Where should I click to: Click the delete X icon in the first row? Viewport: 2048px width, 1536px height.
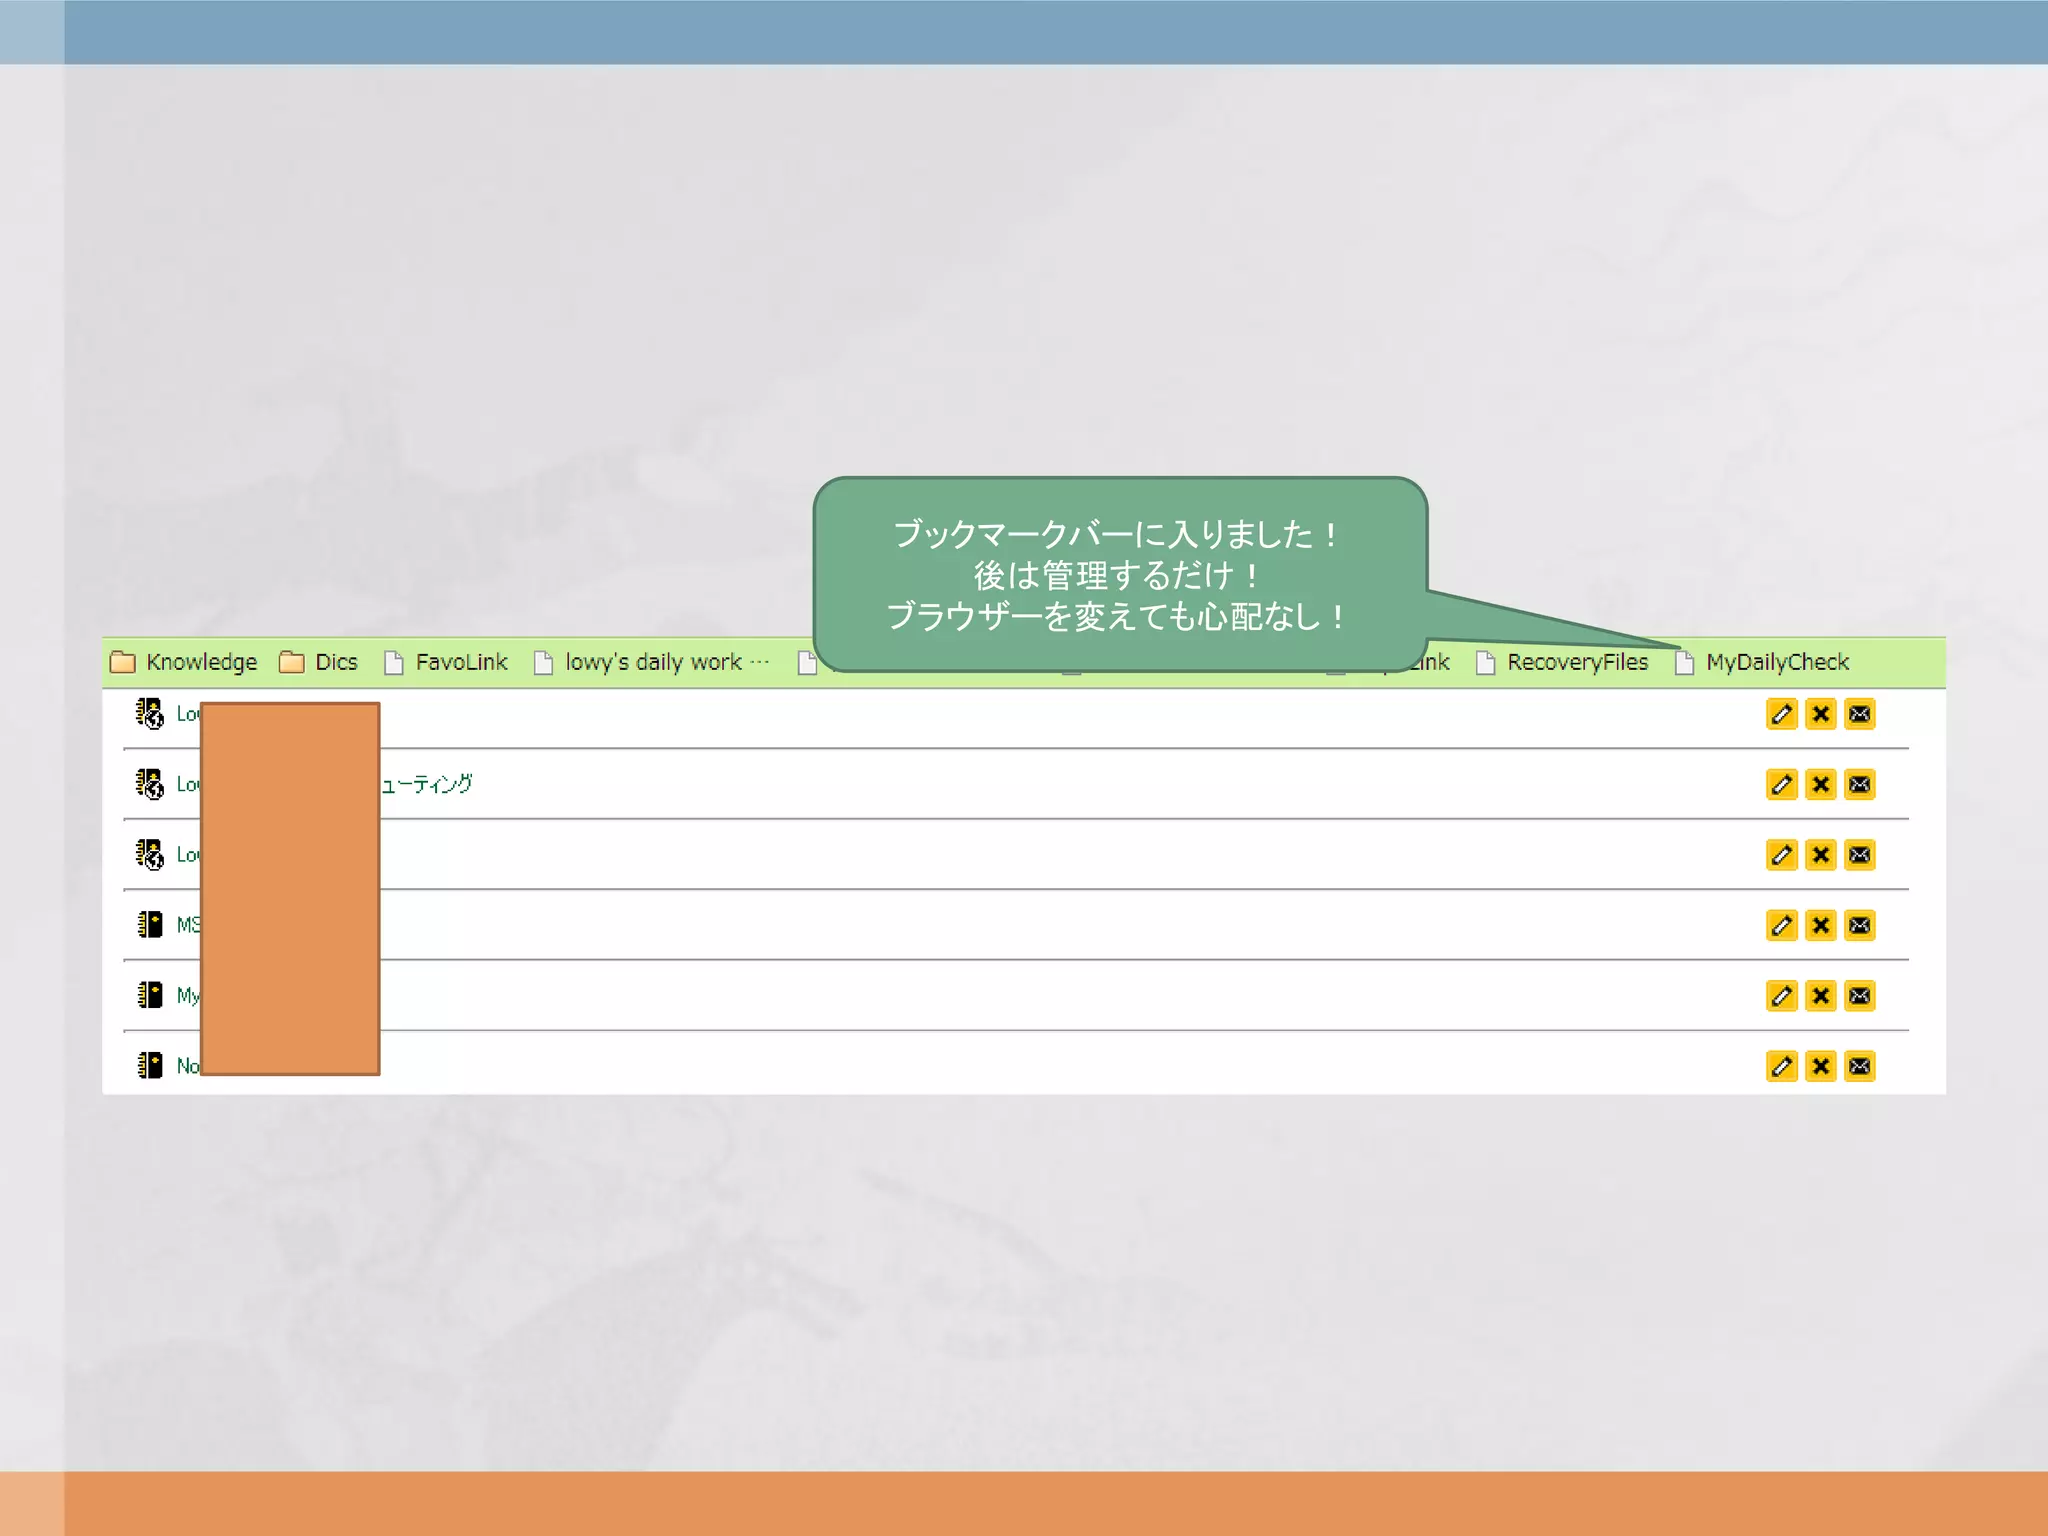pyautogui.click(x=1820, y=714)
